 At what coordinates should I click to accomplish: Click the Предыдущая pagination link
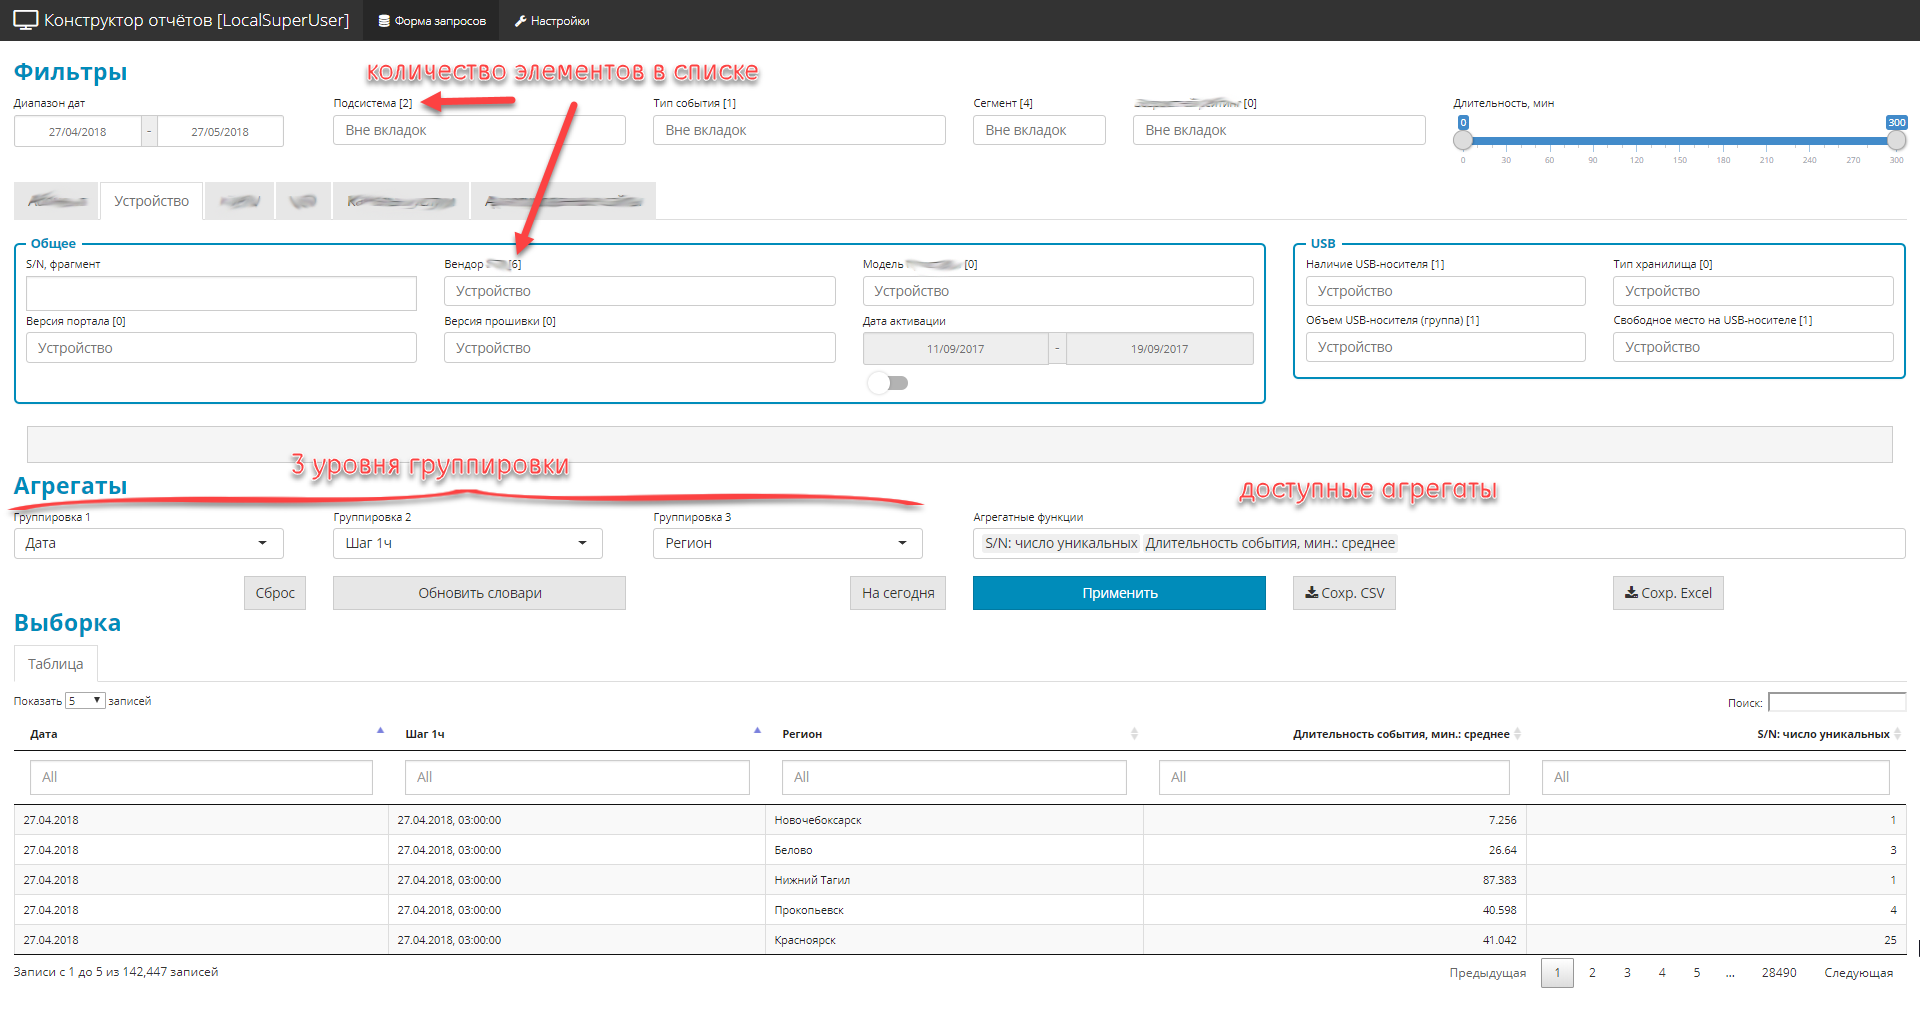1487,972
